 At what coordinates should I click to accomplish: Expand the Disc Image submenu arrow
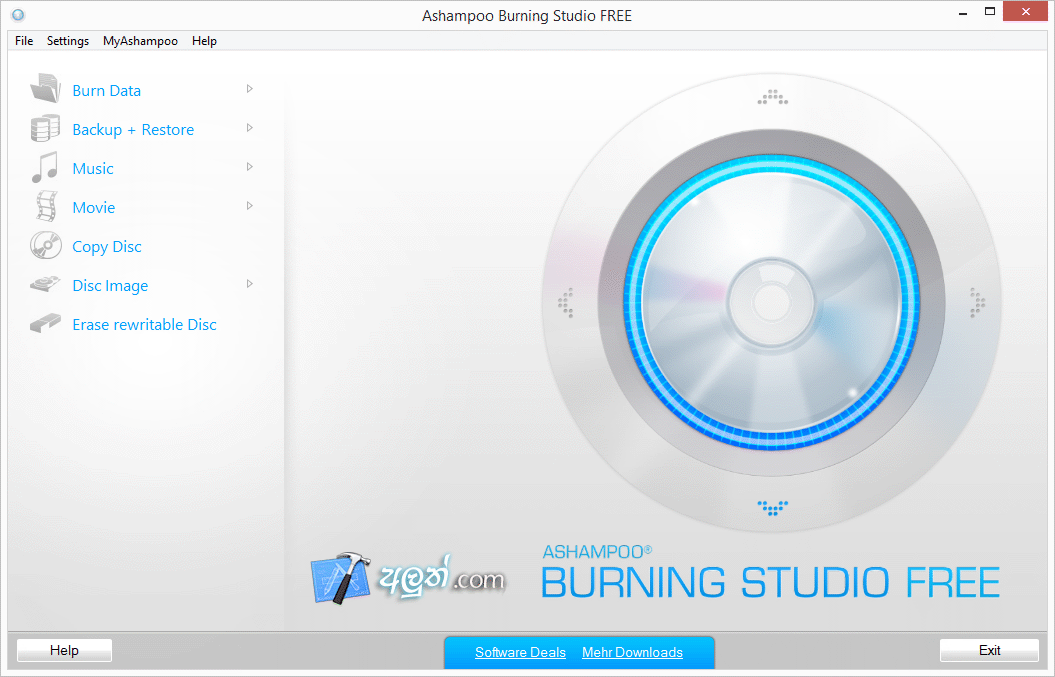pyautogui.click(x=250, y=284)
